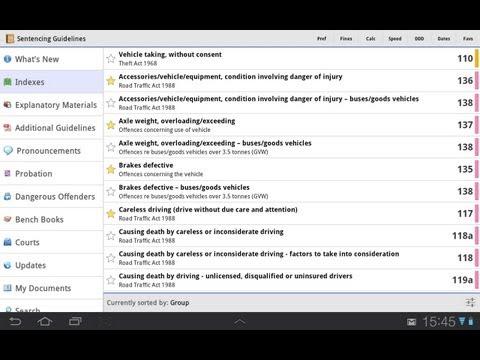Viewport: 480px width, 360px height.
Task: Tap the Android home button
Action: coord(45,322)
